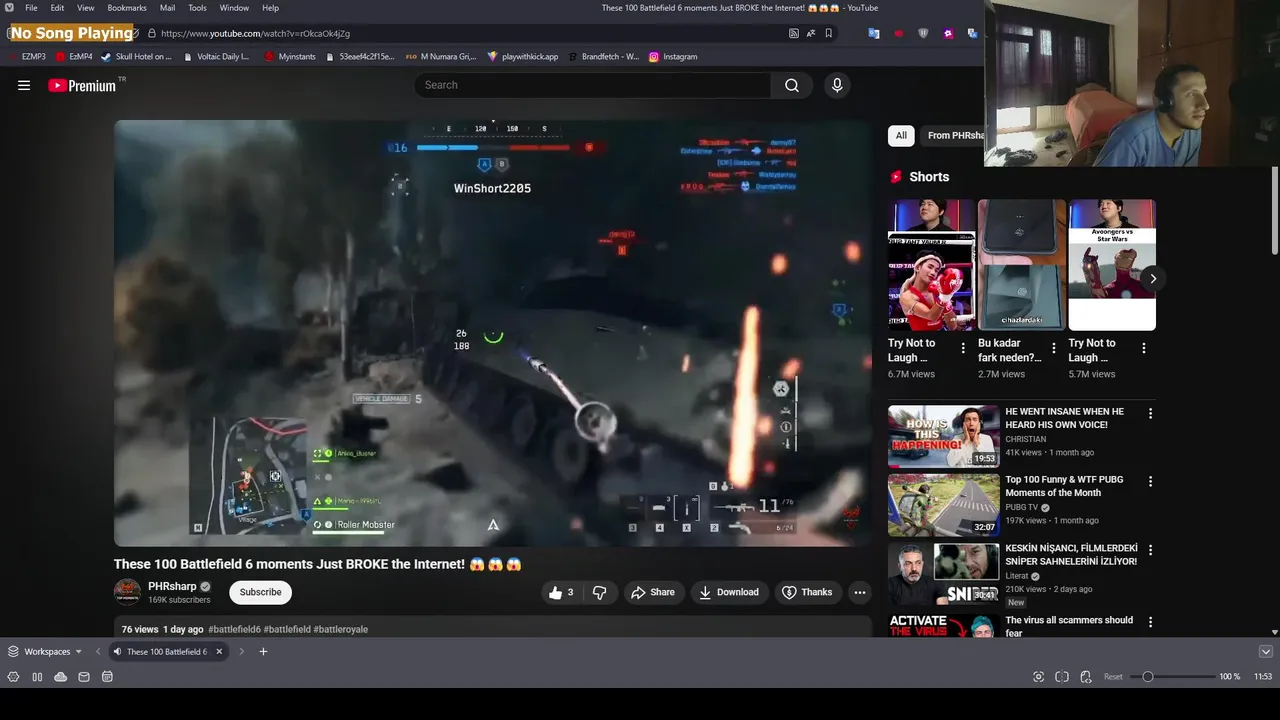
Task: Like the video
Action: click(x=561, y=592)
